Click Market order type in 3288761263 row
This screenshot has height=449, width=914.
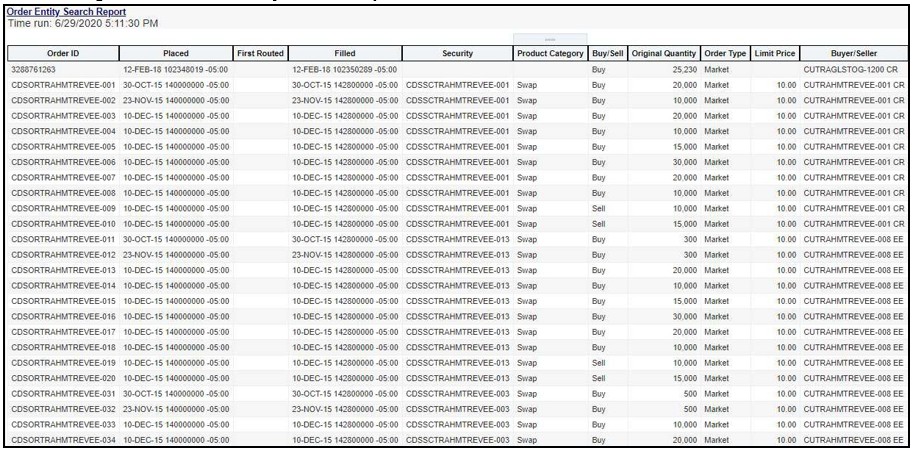pos(716,69)
